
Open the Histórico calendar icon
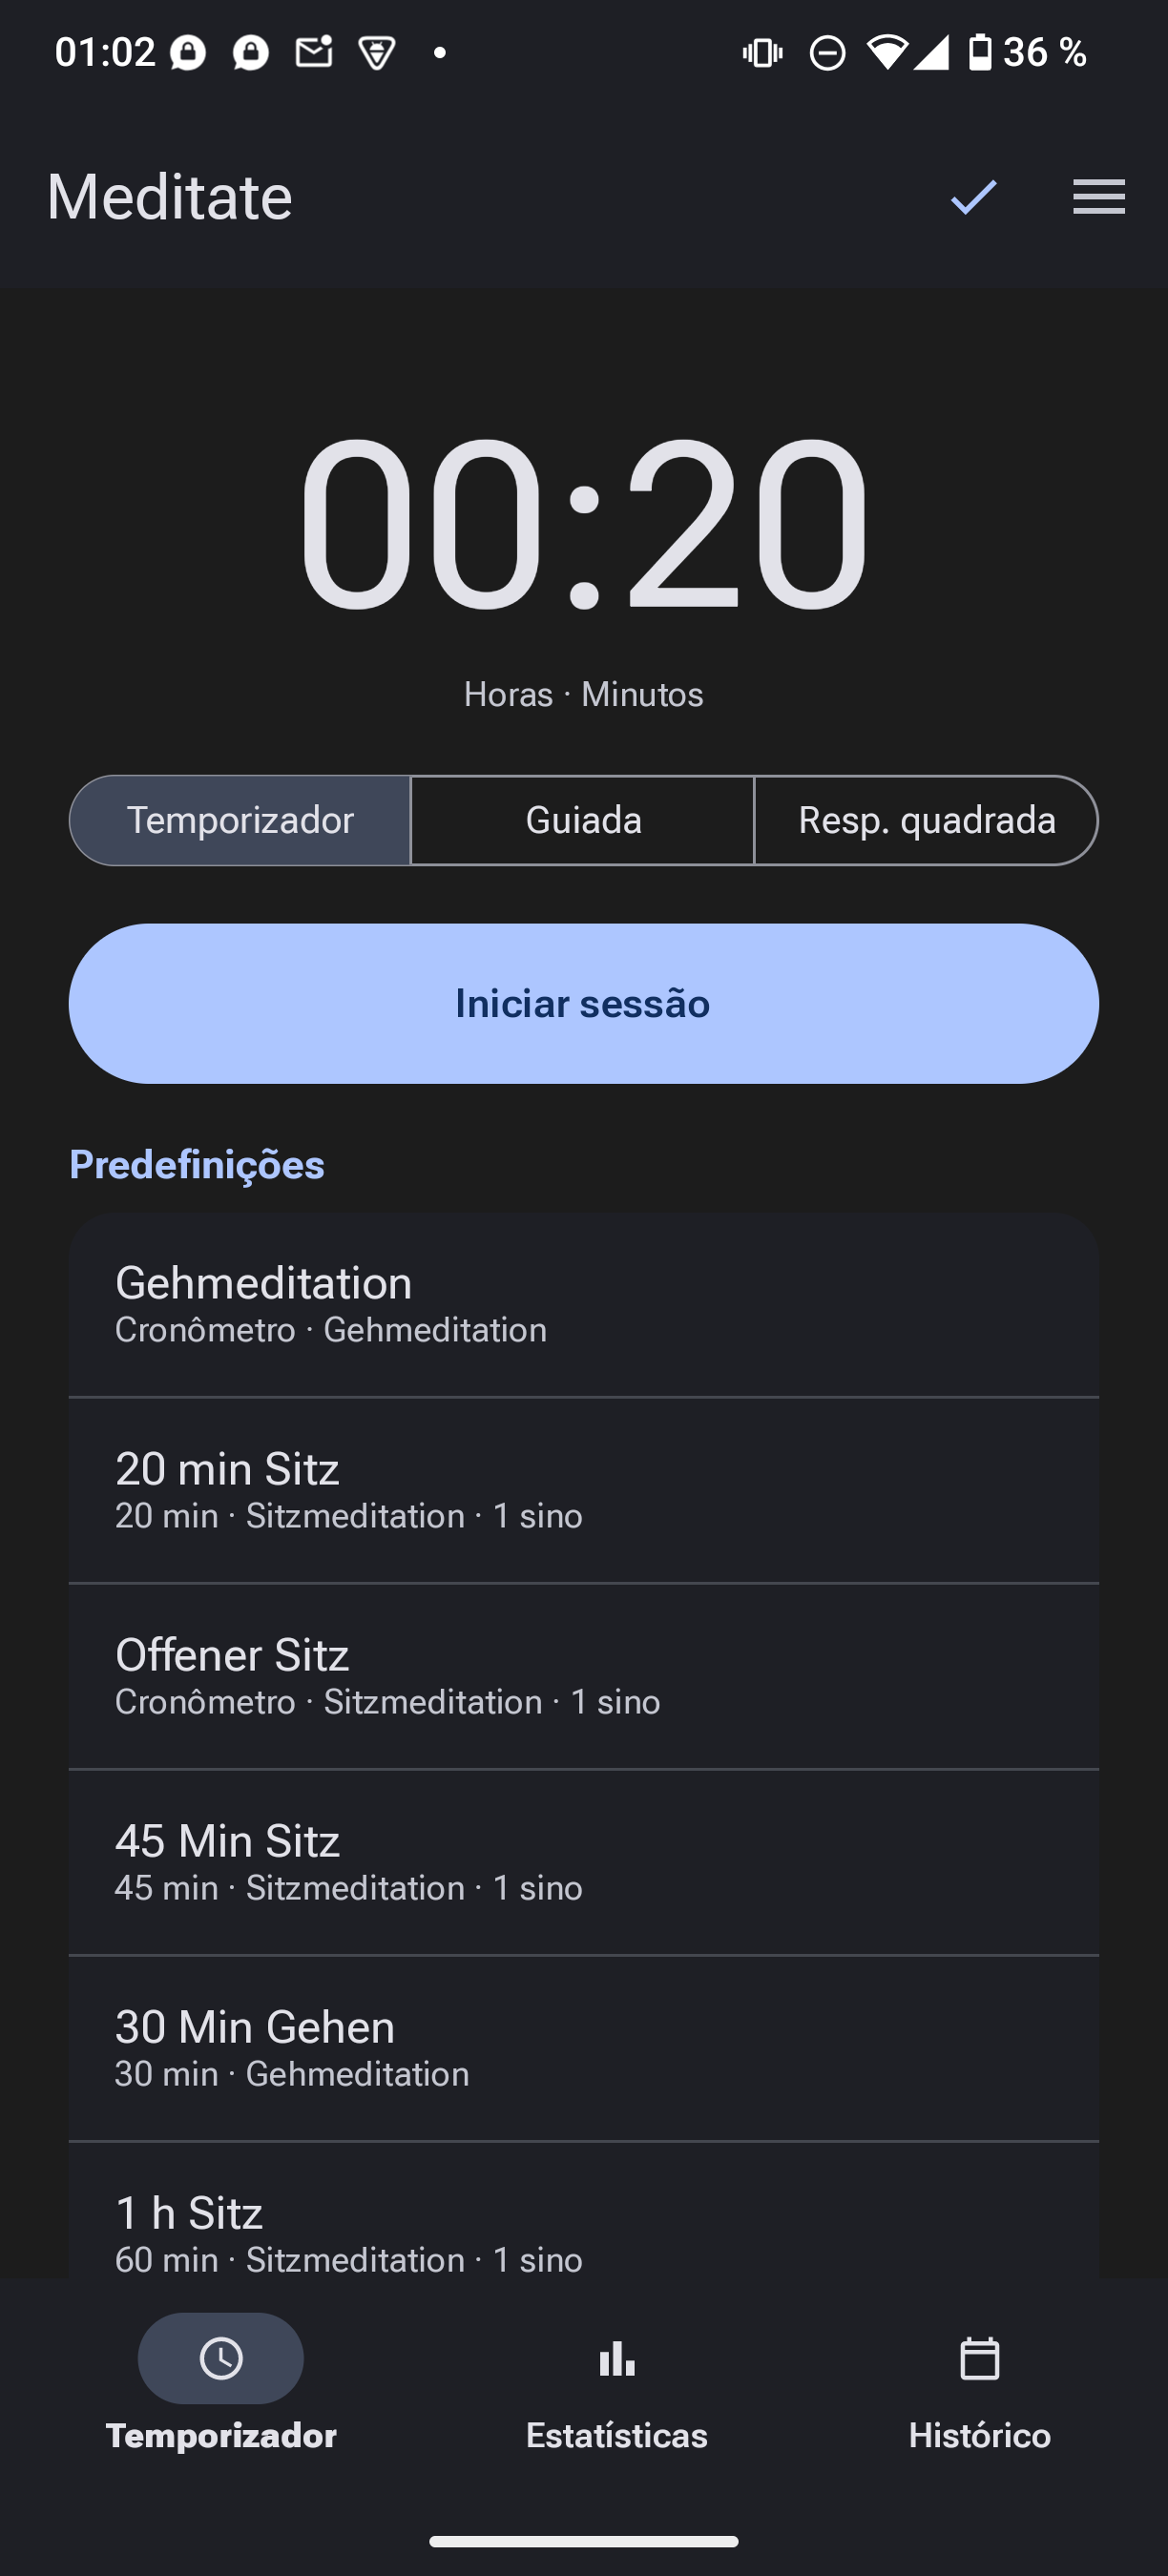tap(979, 2358)
